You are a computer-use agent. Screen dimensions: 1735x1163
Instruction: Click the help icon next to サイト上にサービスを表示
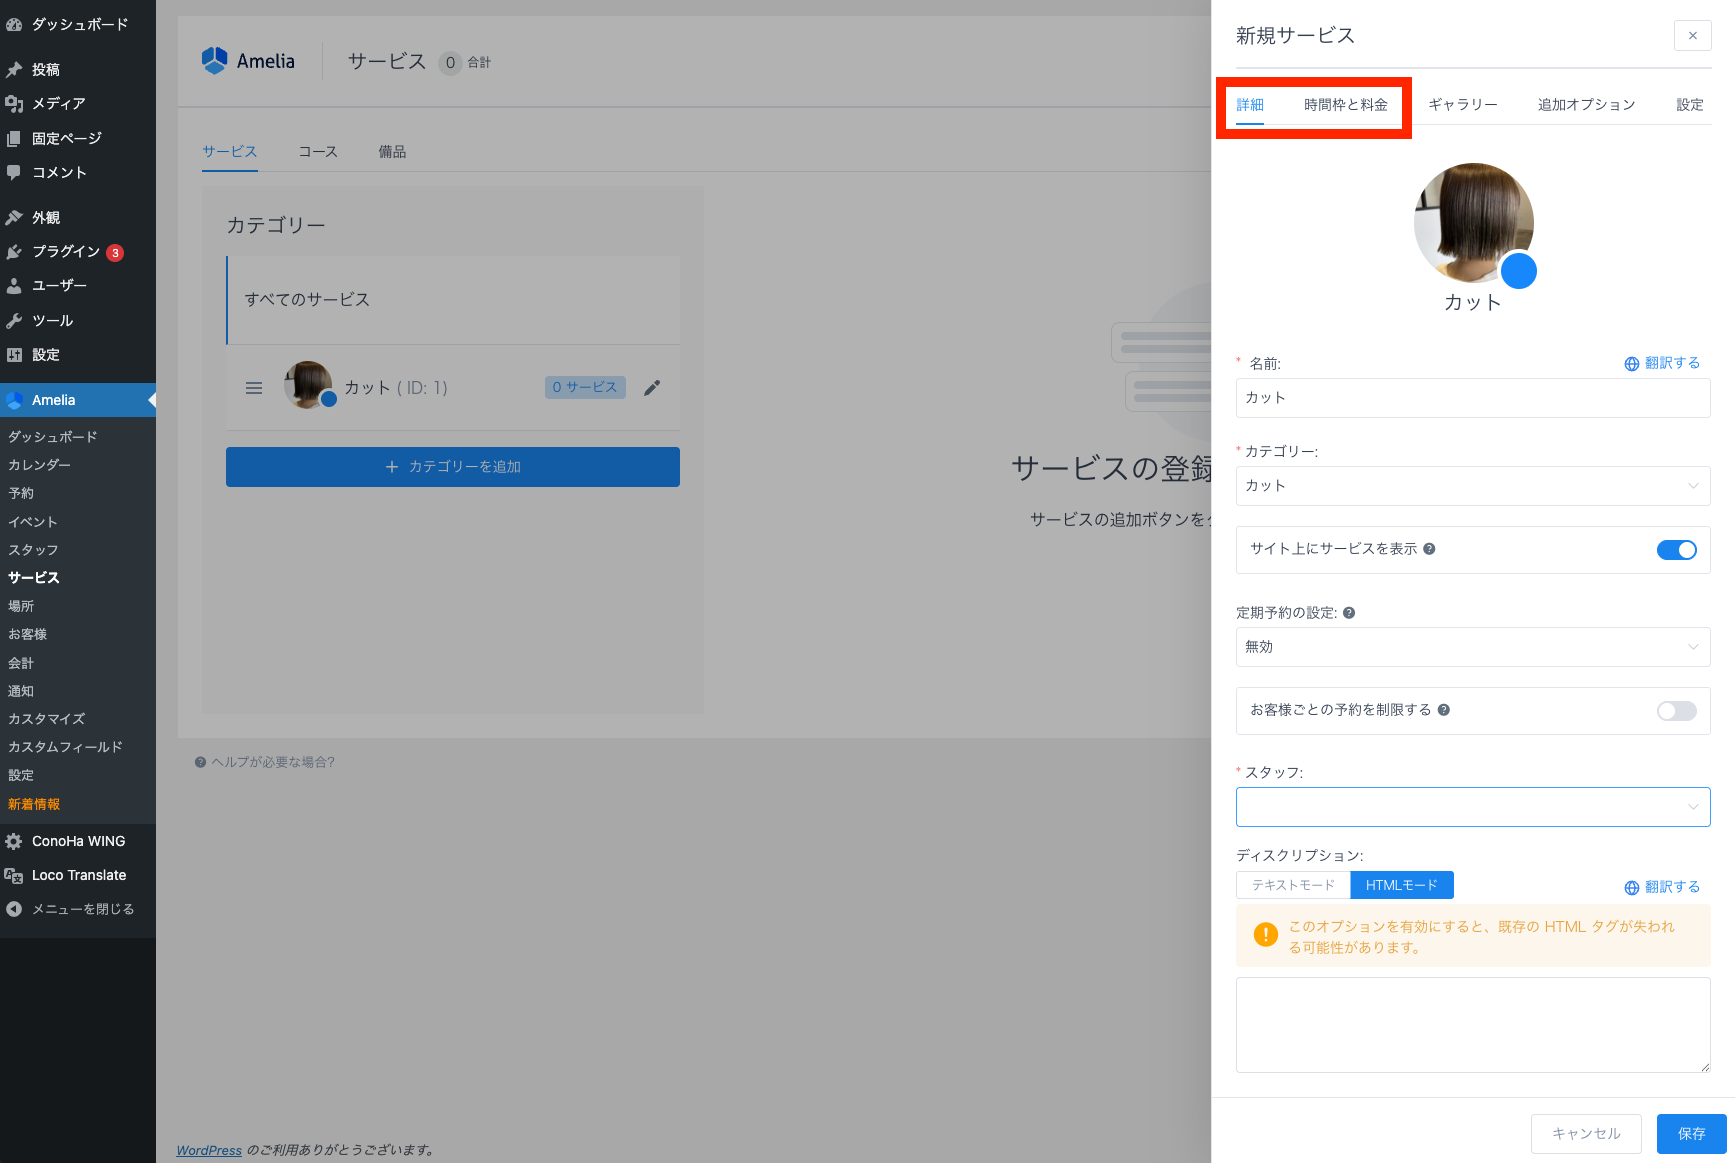click(1429, 549)
